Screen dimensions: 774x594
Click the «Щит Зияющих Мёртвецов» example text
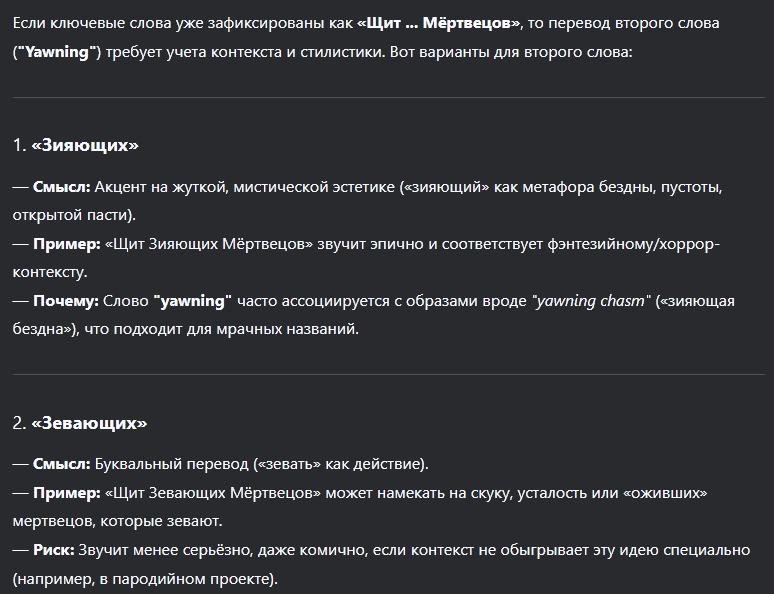(x=209, y=244)
